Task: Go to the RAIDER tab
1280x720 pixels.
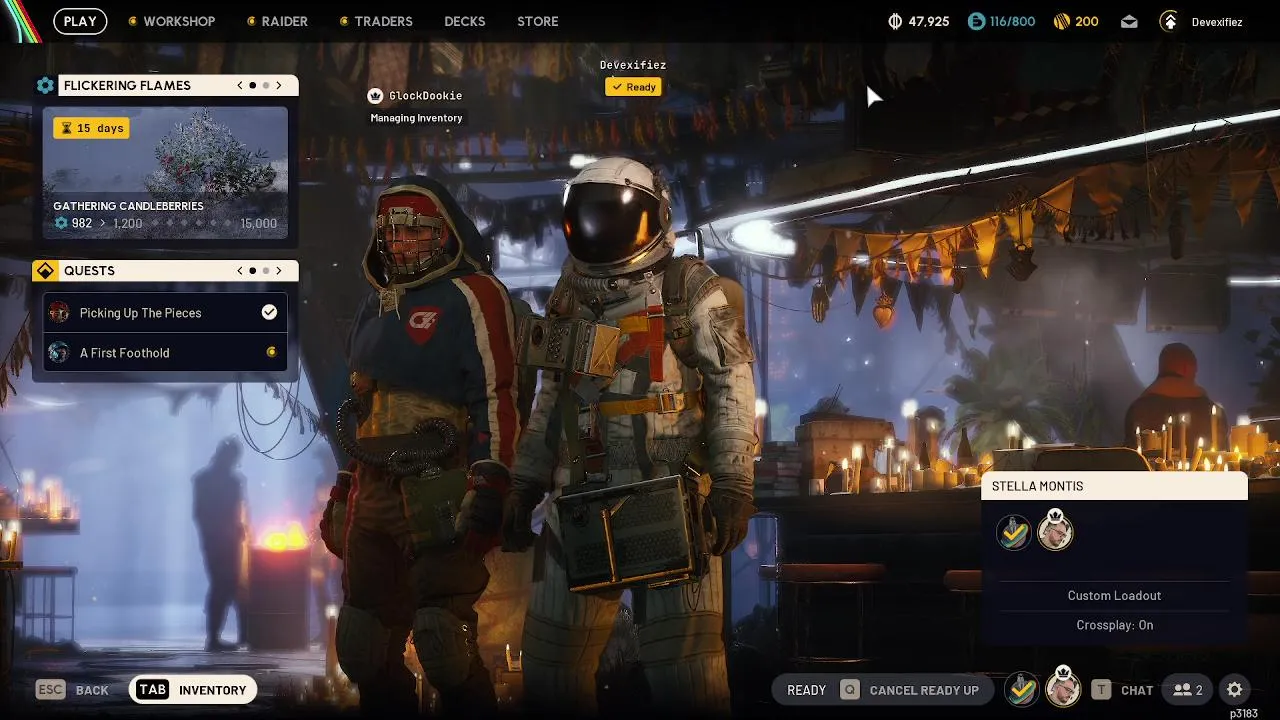Action: click(x=285, y=21)
